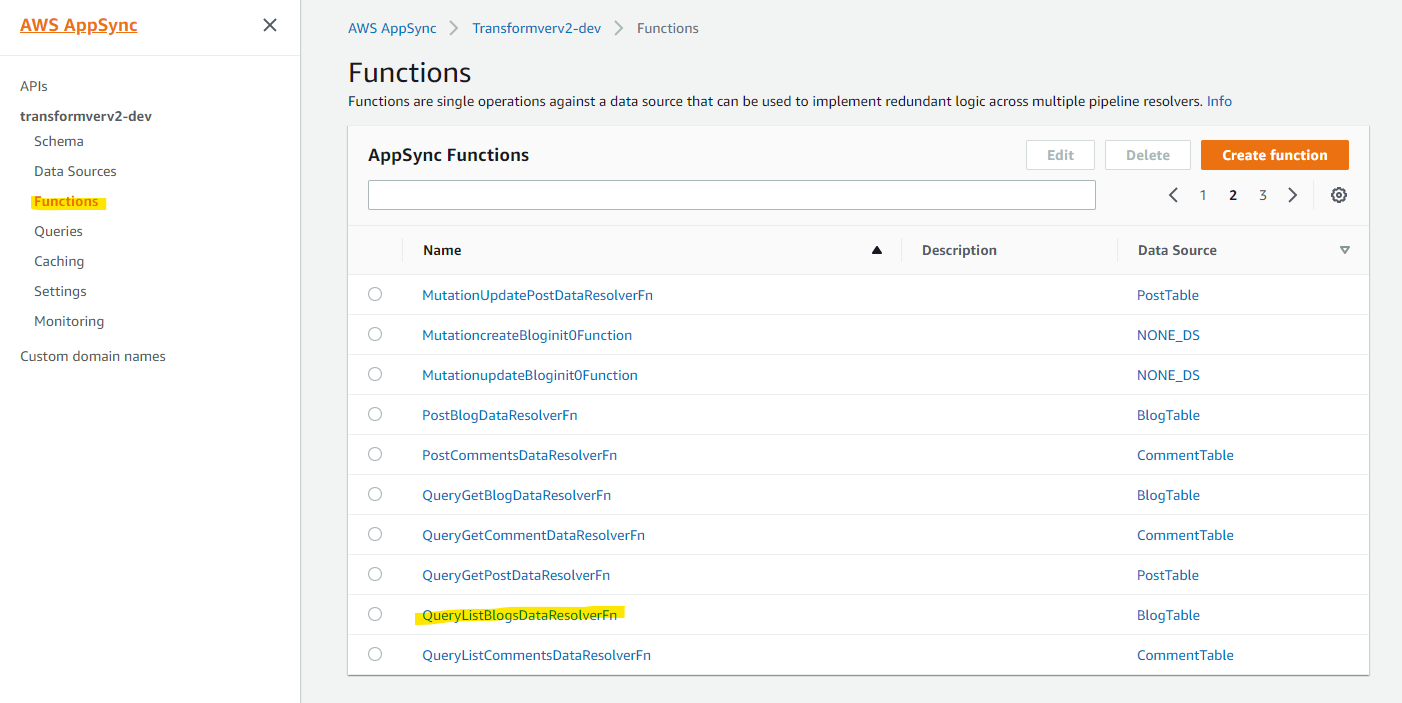Image resolution: width=1402 pixels, height=703 pixels.
Task: Navigate to Data Sources in sidebar
Action: [x=75, y=171]
